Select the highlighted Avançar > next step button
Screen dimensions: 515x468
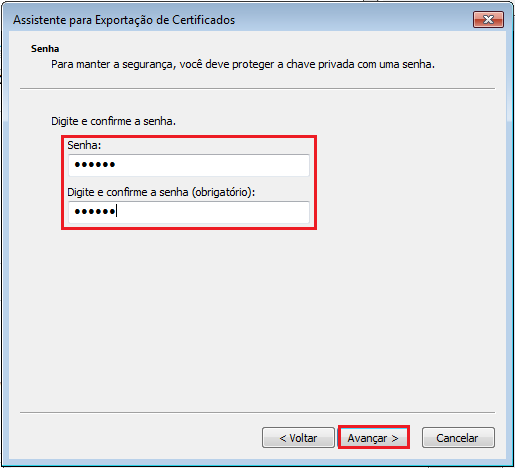click(x=373, y=437)
